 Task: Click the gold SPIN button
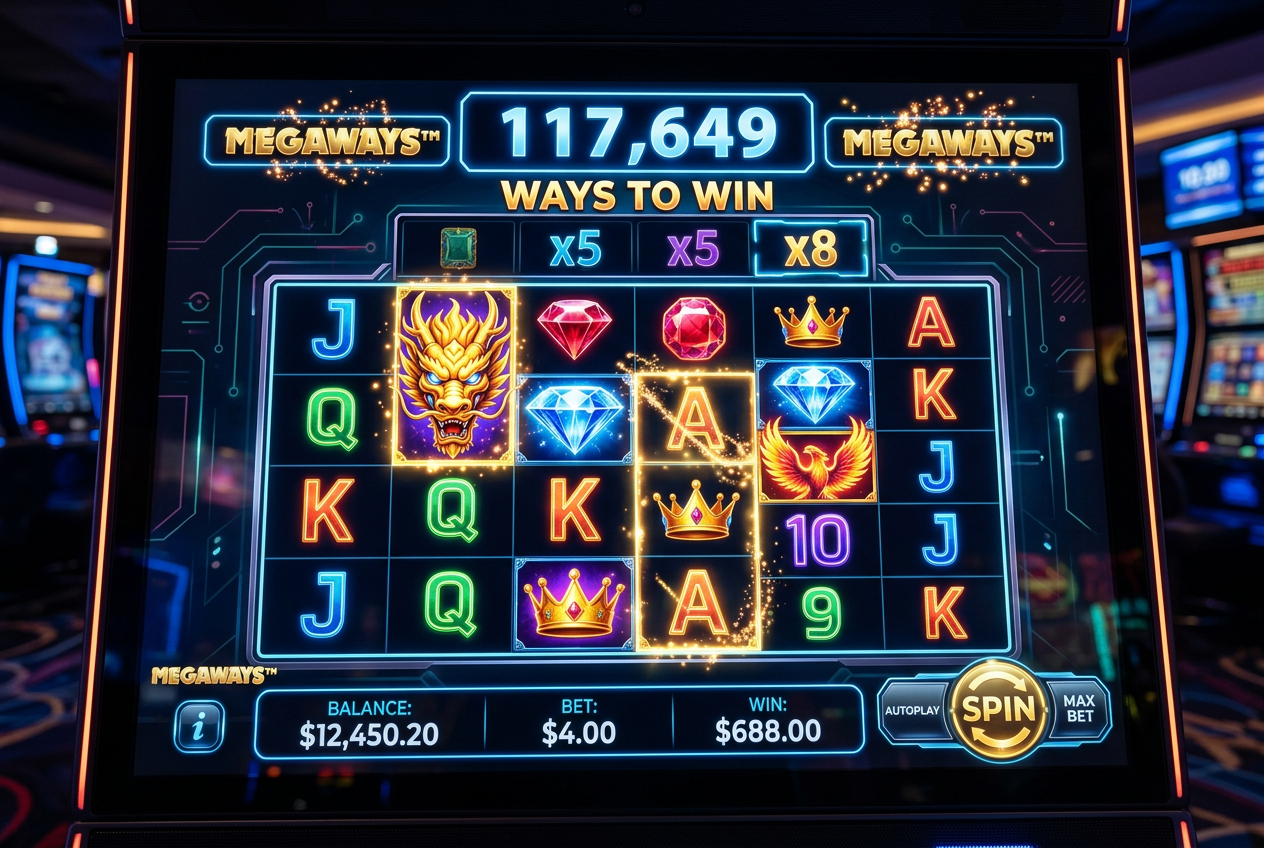pos(998,710)
